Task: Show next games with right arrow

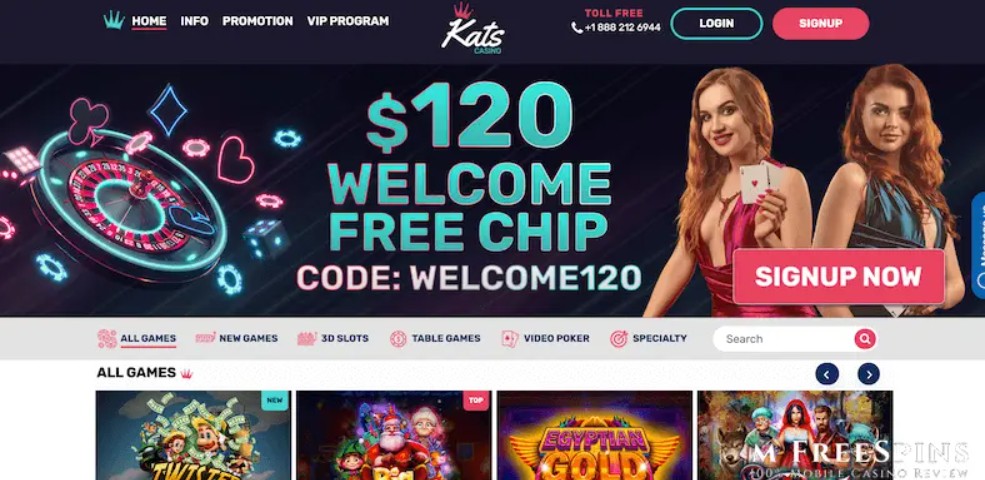Action: tap(869, 374)
